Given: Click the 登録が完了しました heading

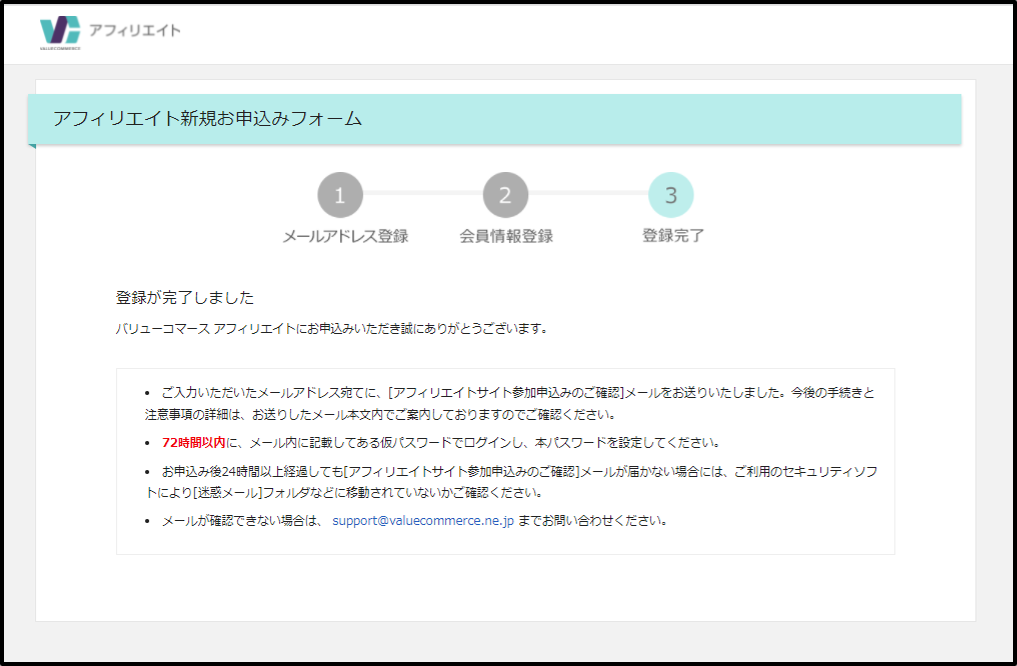Looking at the screenshot, I should click(185, 298).
